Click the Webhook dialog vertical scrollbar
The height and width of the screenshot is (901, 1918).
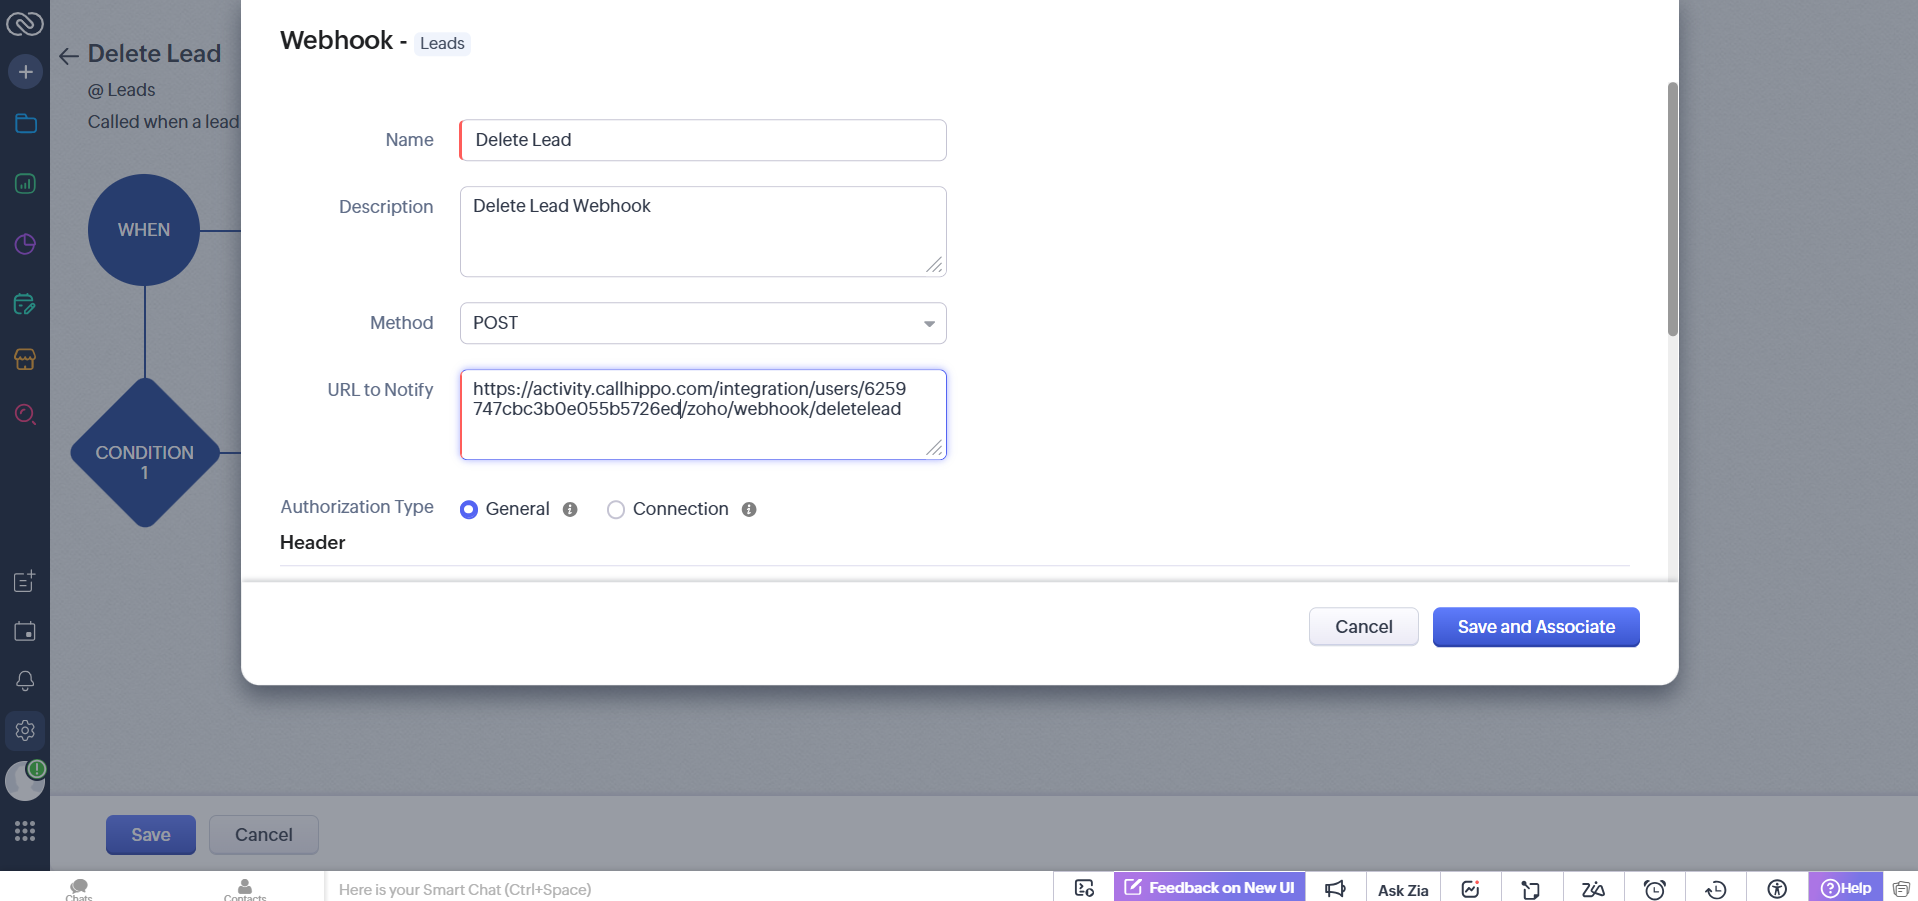click(x=1672, y=209)
